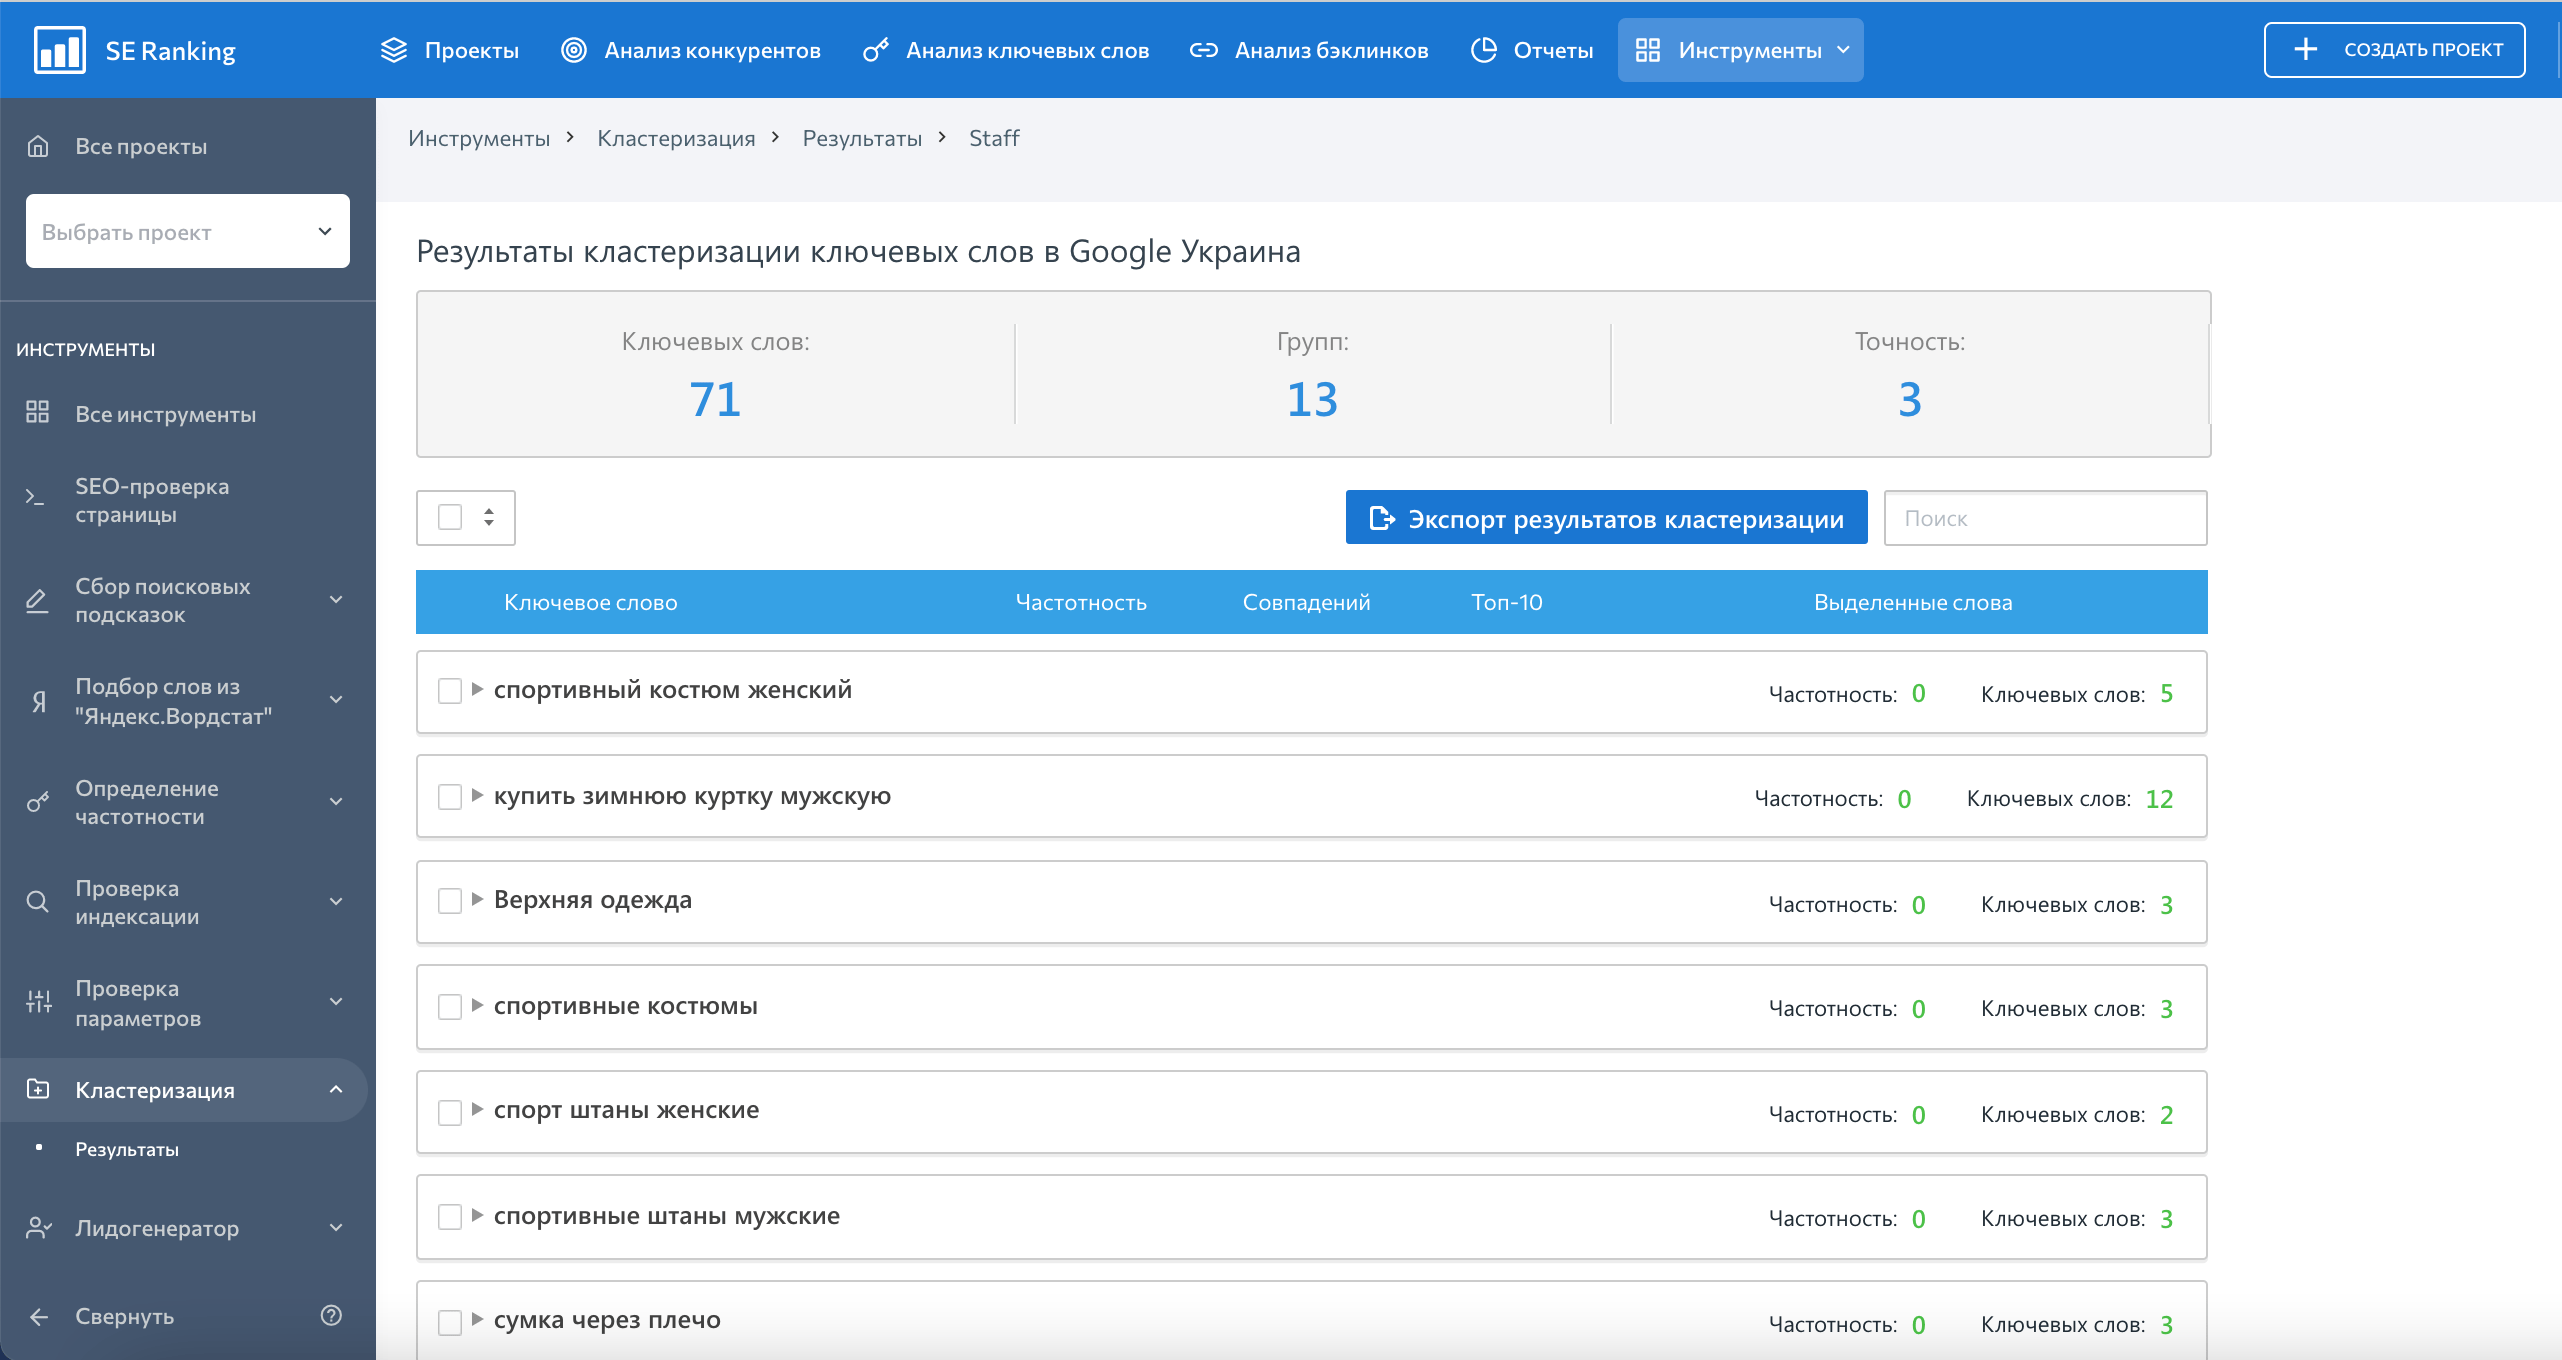
Task: Click the question mark help icon in sidebar
Action: point(332,1316)
